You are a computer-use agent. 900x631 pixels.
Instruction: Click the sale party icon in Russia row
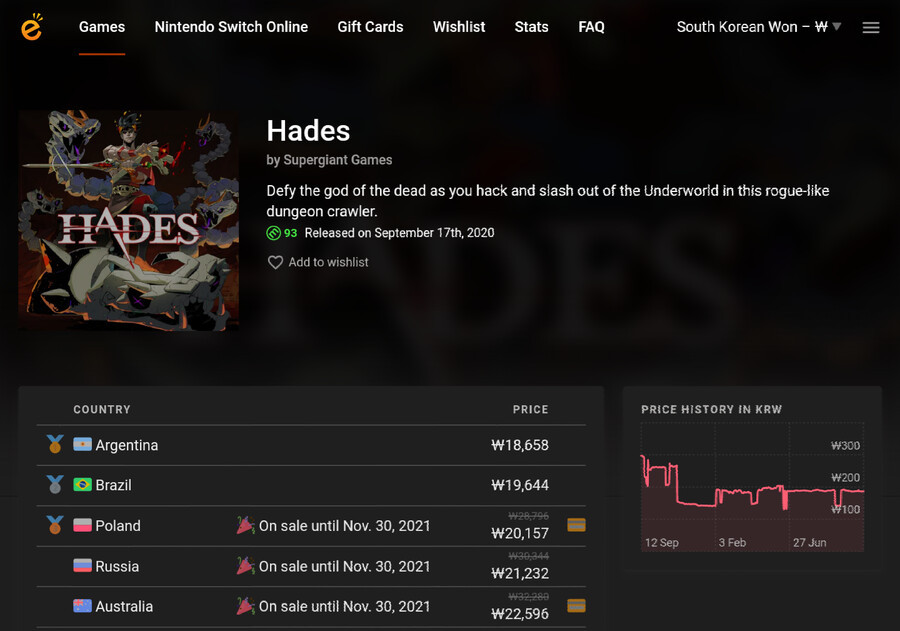coord(245,566)
